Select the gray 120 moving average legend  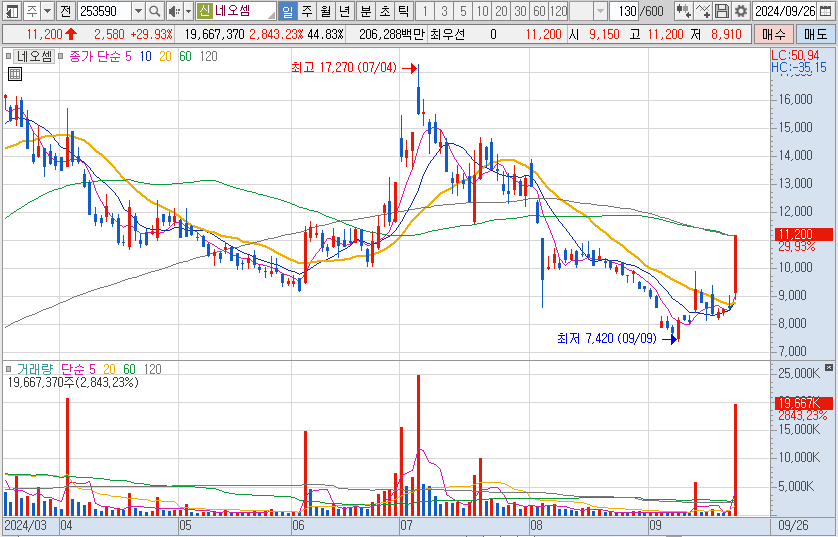click(x=208, y=56)
